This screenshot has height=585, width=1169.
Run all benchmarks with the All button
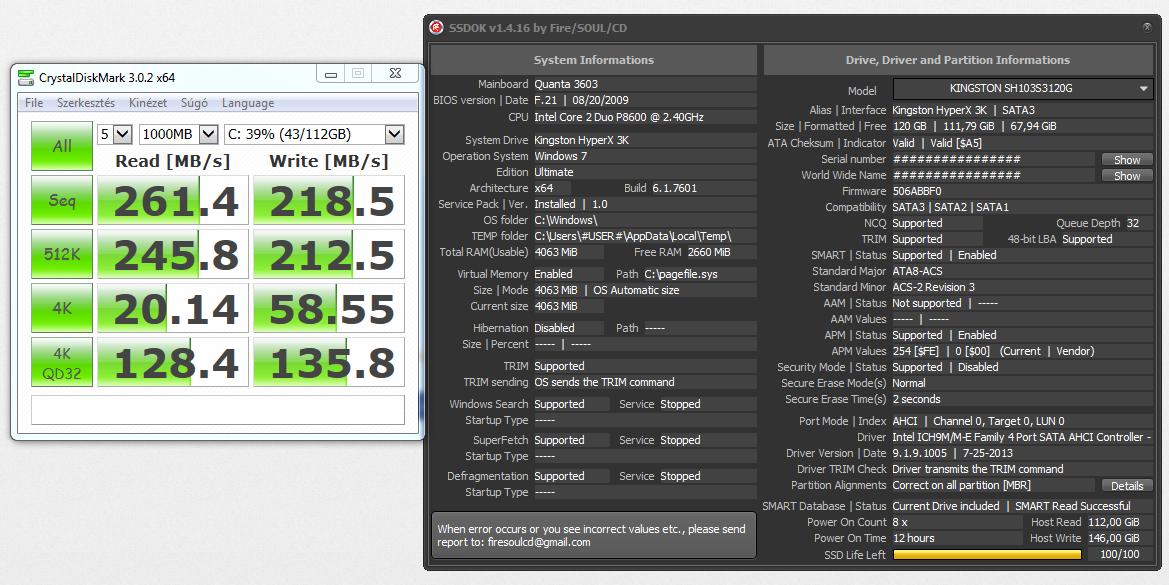(62, 146)
